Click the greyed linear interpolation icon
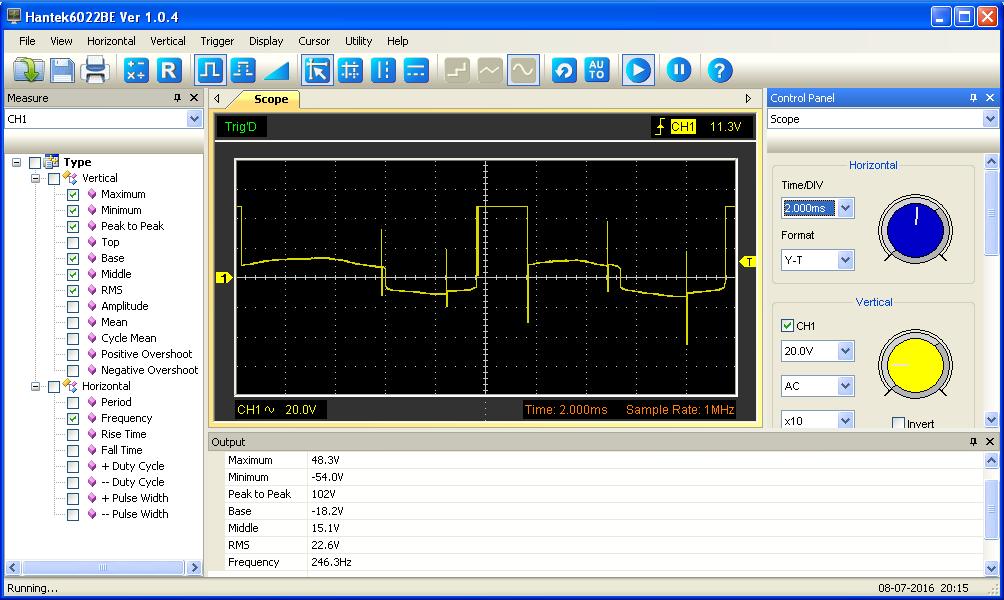This screenshot has height=600, width=1004. pyautogui.click(x=490, y=70)
